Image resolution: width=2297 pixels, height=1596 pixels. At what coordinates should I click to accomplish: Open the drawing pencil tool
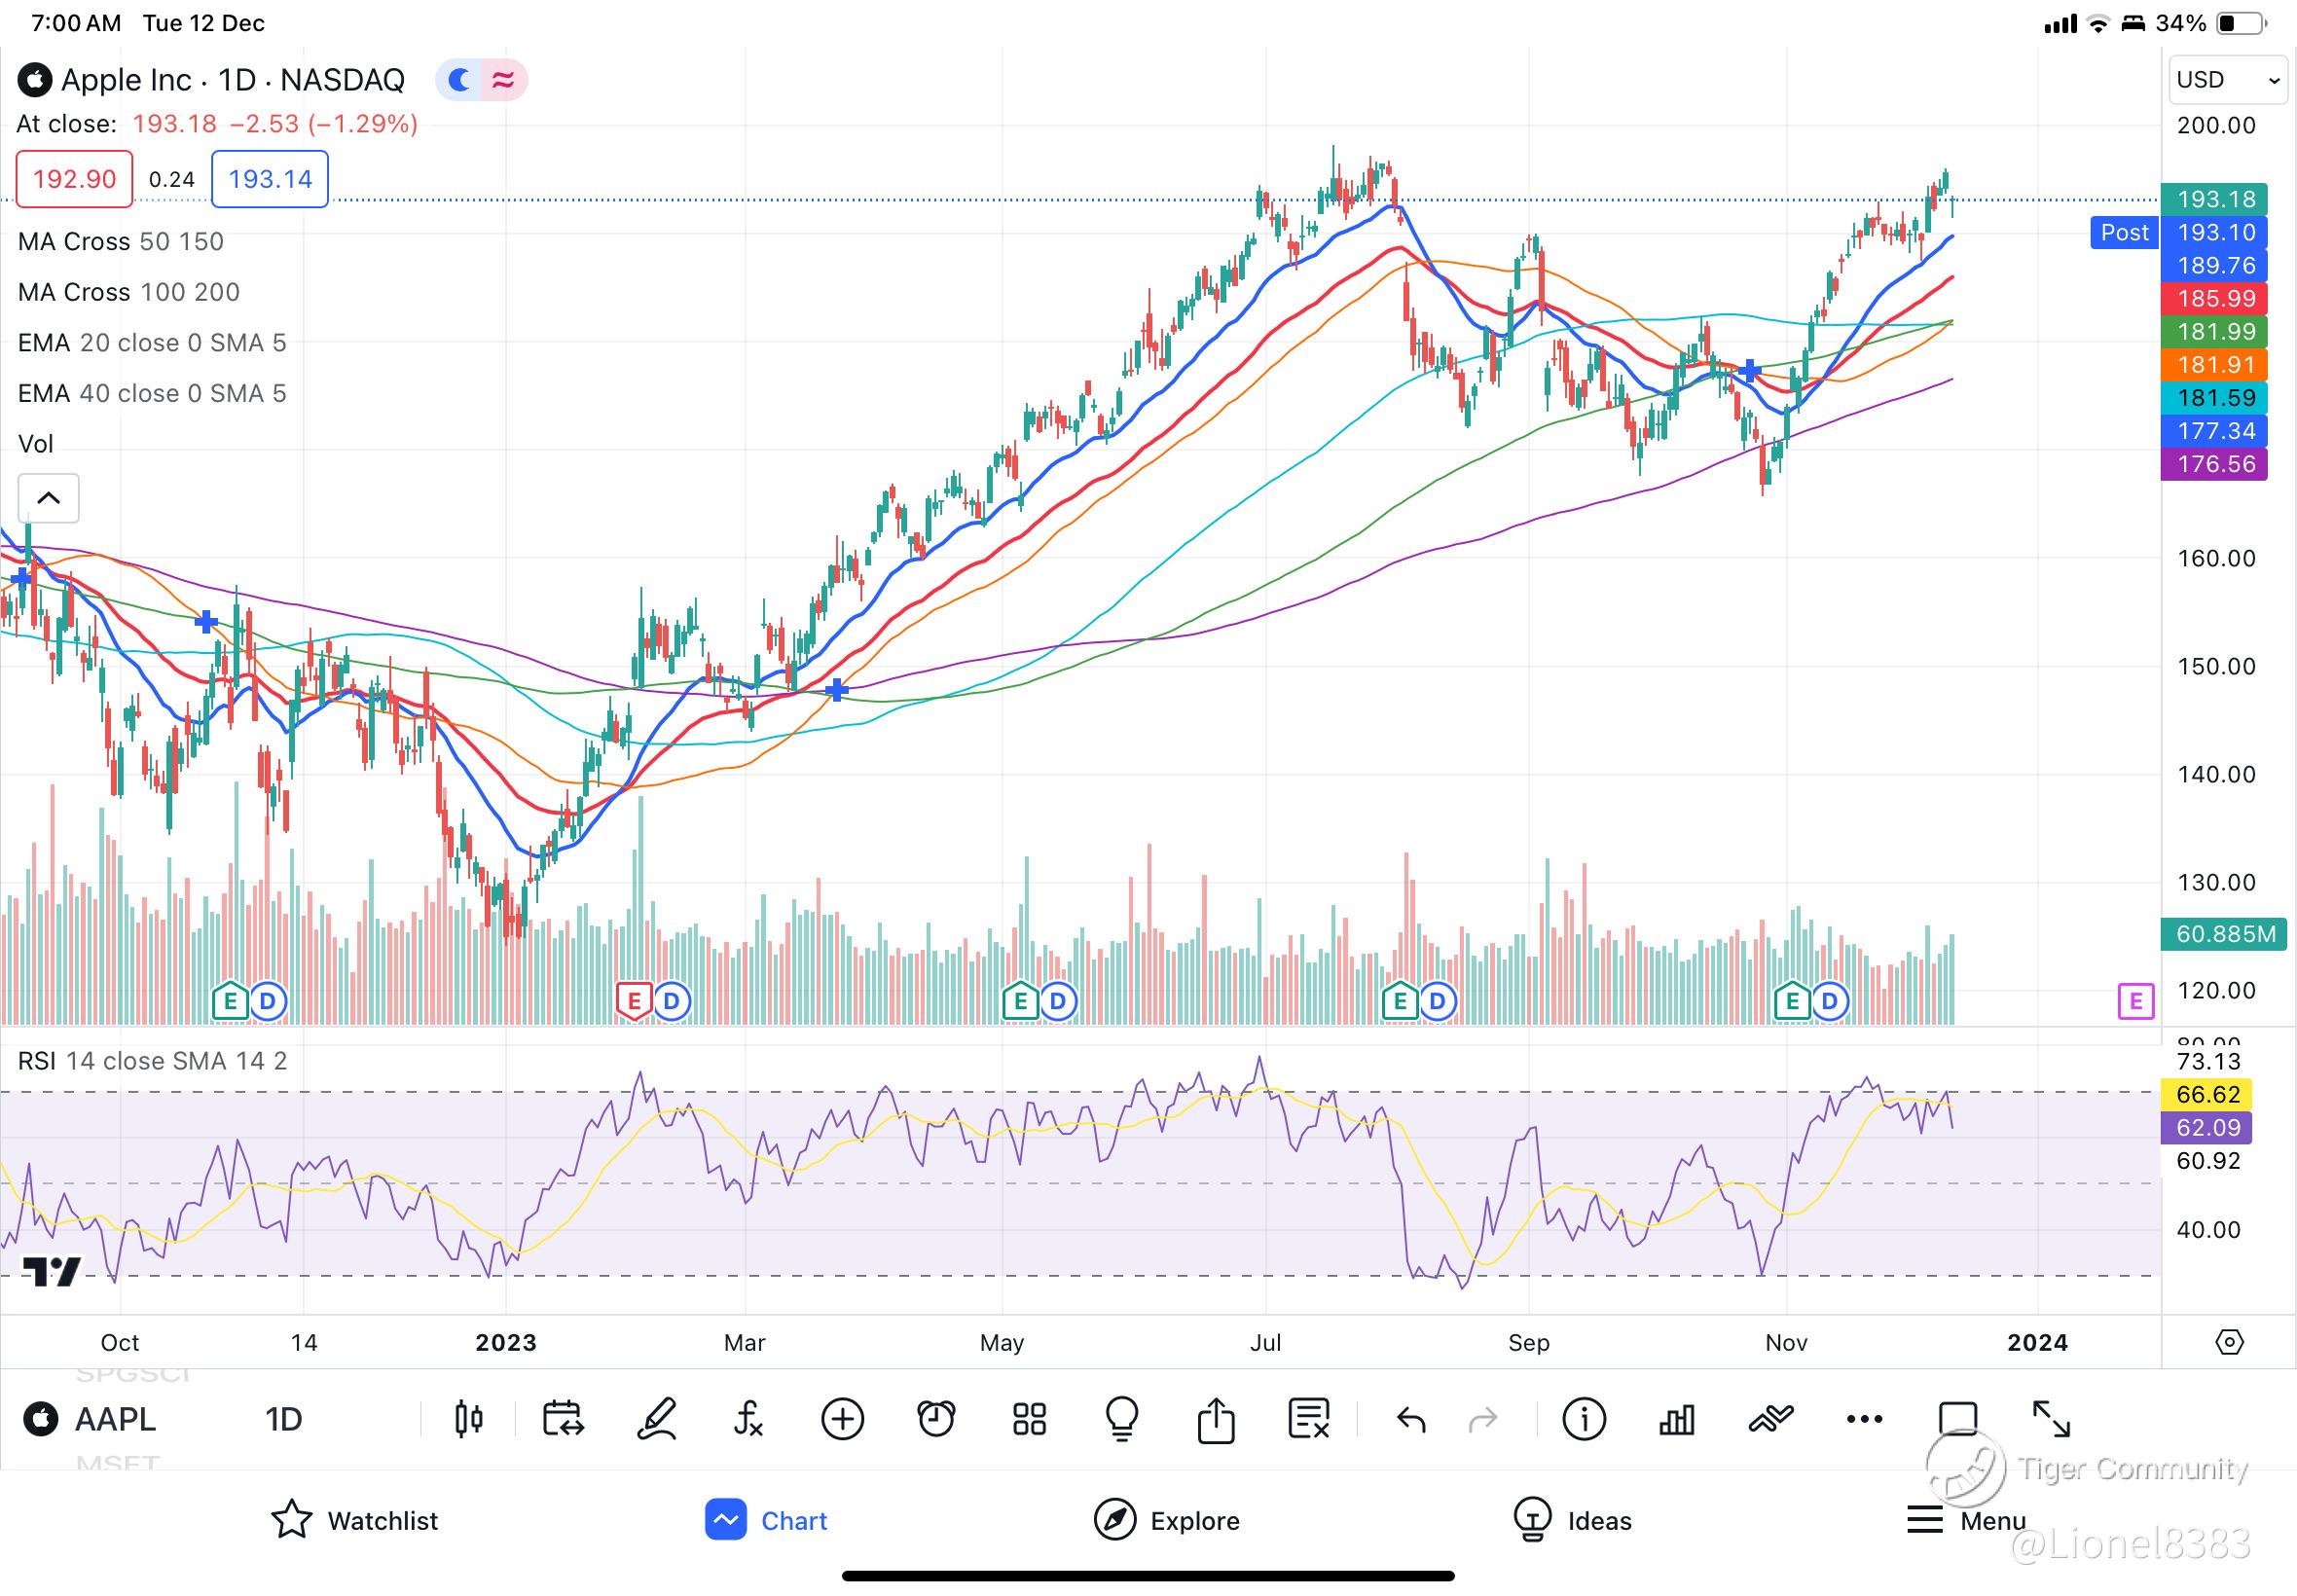657,1419
